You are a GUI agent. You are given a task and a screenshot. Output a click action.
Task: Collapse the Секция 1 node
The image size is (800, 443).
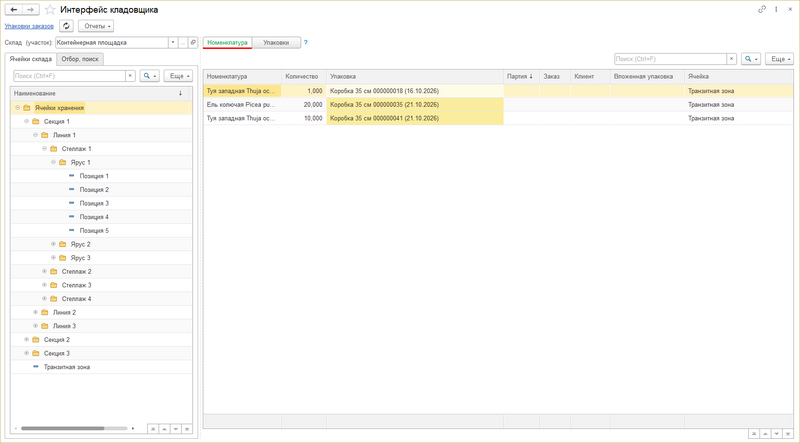[x=27, y=121]
